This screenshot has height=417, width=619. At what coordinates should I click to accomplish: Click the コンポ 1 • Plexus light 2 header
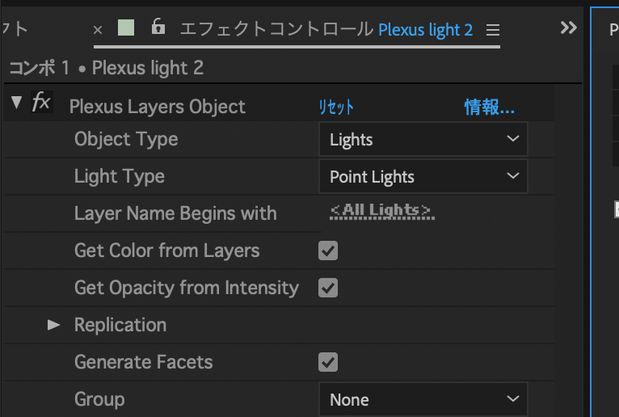coord(107,68)
